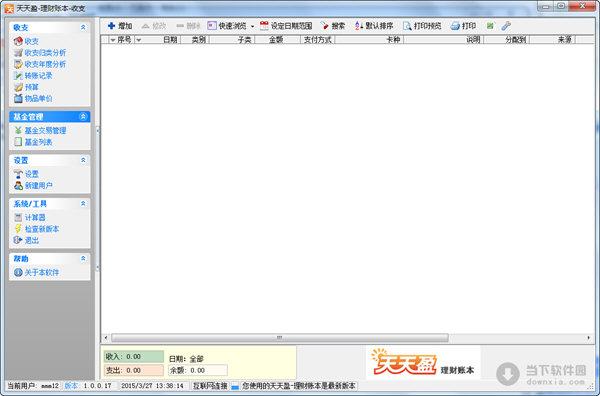The width and height of the screenshot is (600, 396).
Task: Click 新建用户 new user
Action: click(33, 186)
